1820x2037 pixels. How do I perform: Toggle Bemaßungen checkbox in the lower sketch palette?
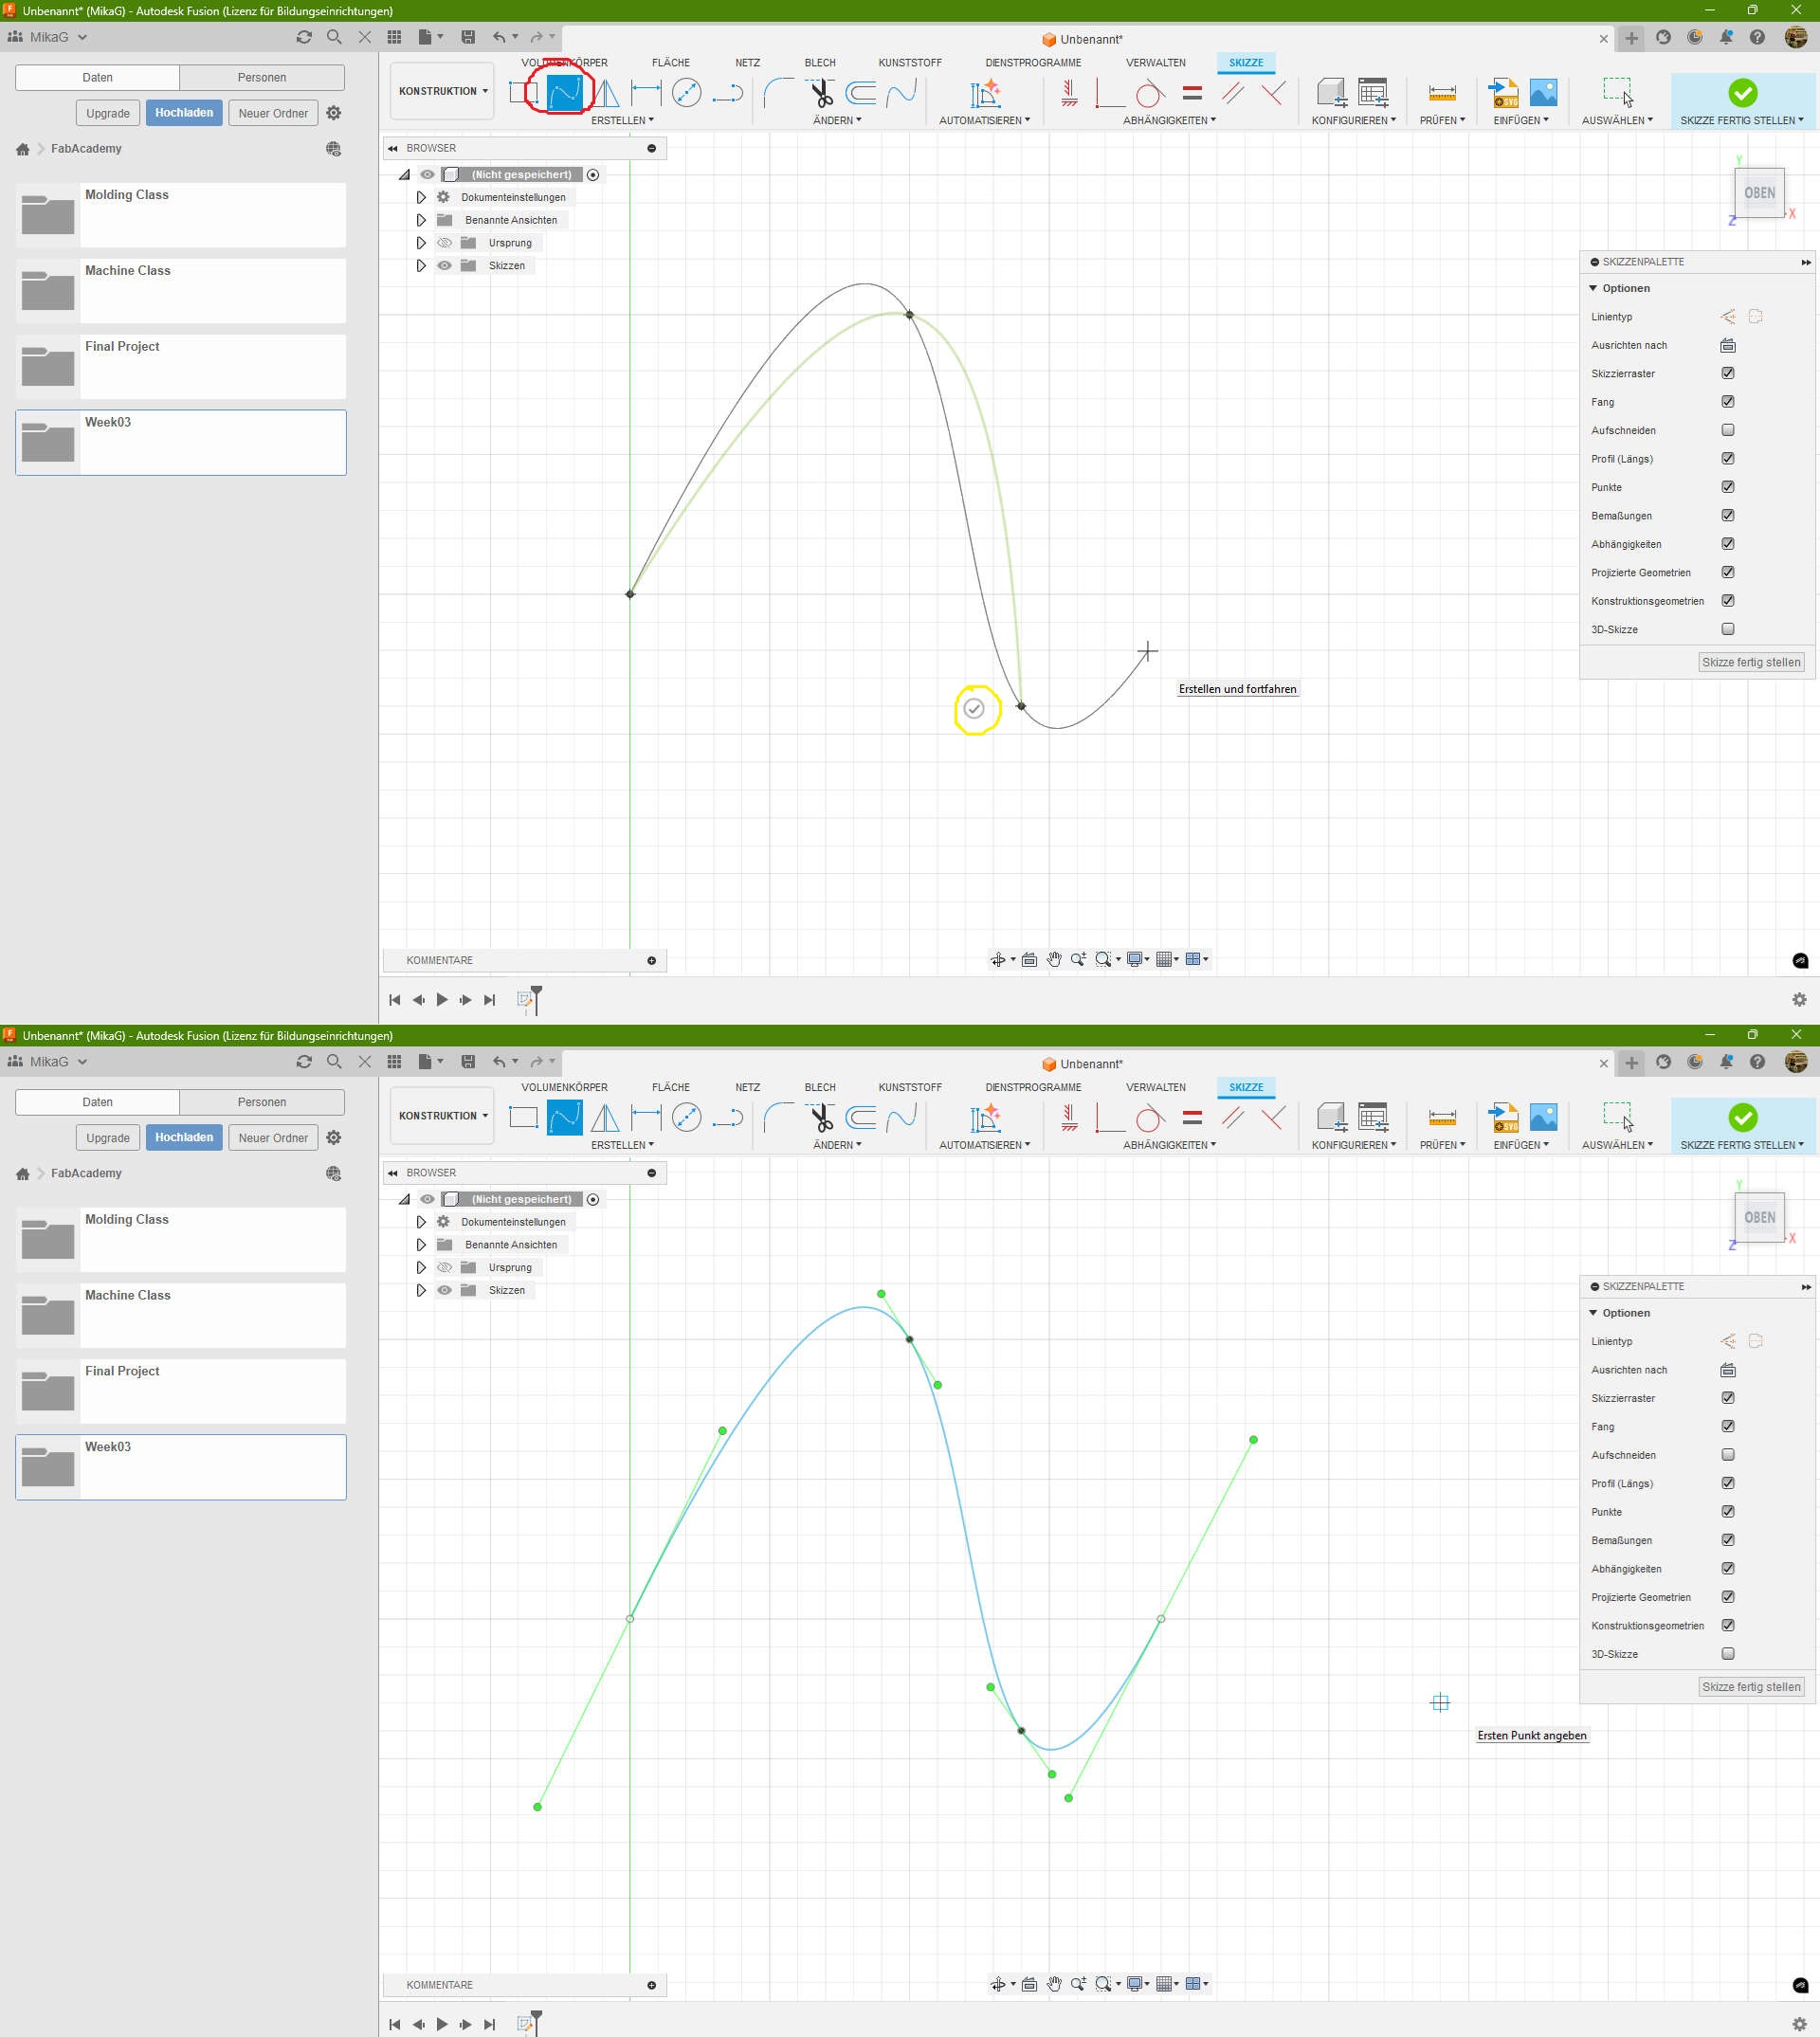click(x=1728, y=1540)
